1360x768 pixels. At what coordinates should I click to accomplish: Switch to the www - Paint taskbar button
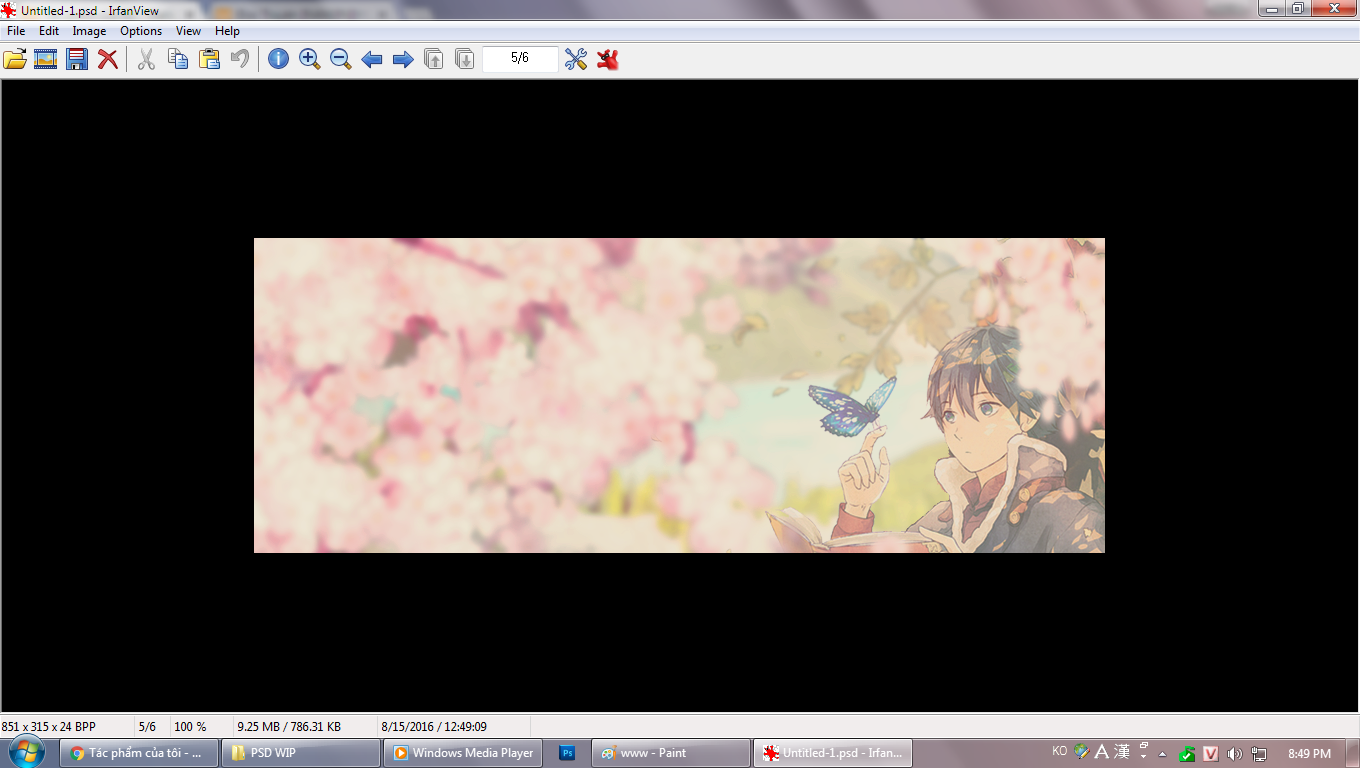(671, 753)
